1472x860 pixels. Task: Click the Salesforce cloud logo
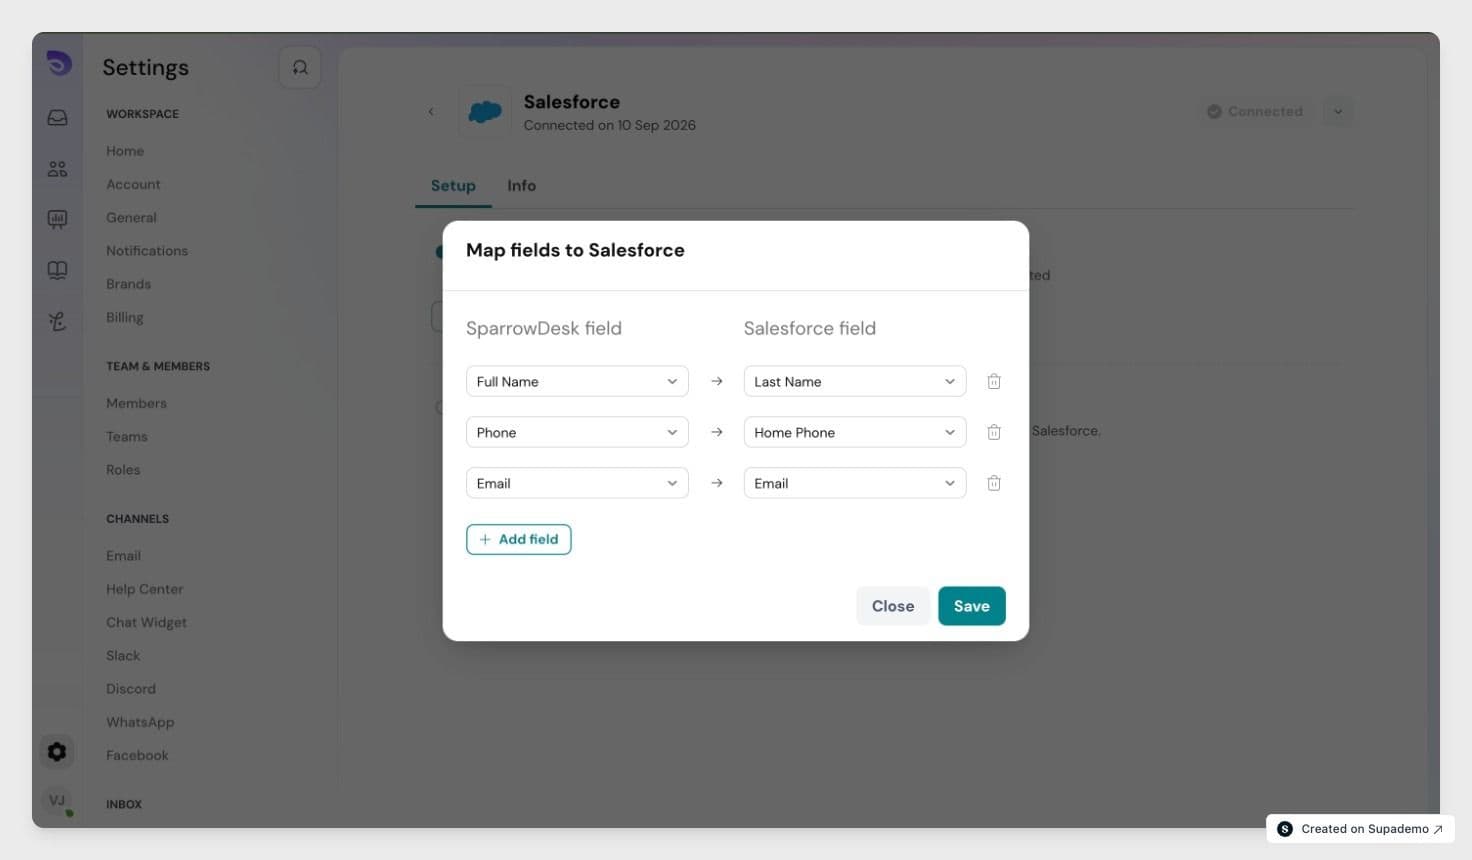[x=485, y=111]
